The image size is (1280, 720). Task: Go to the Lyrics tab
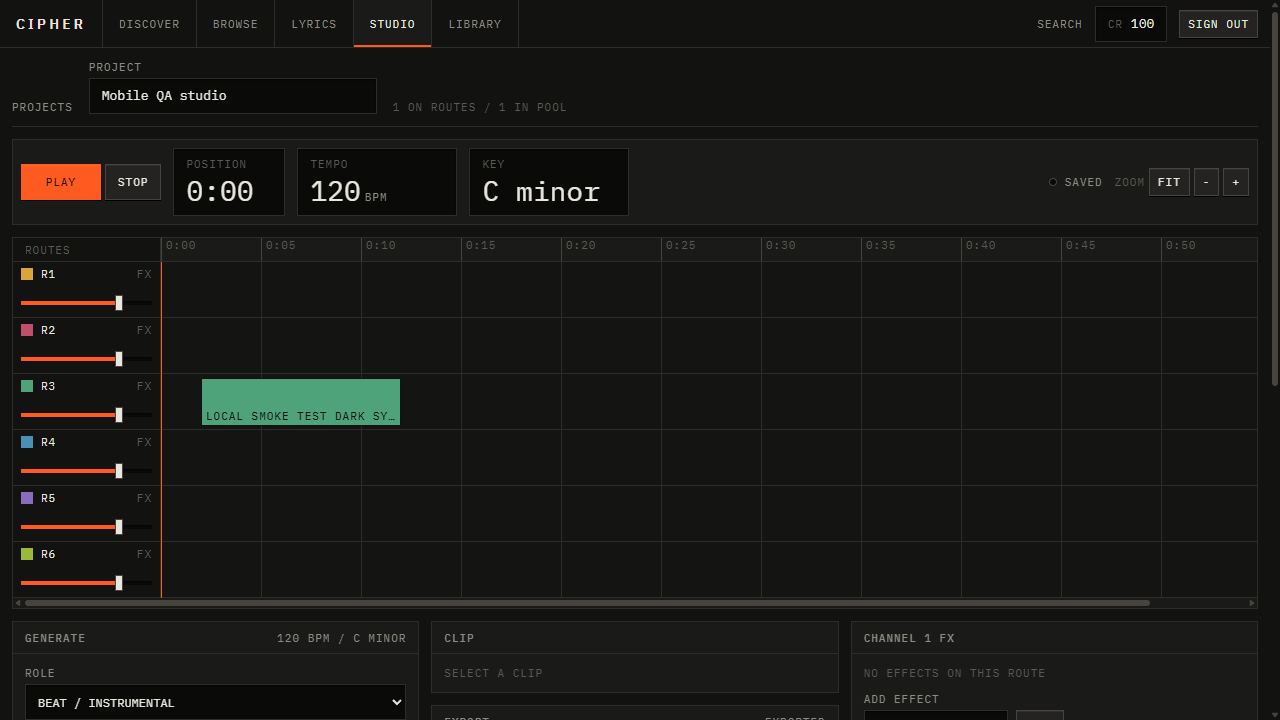314,24
